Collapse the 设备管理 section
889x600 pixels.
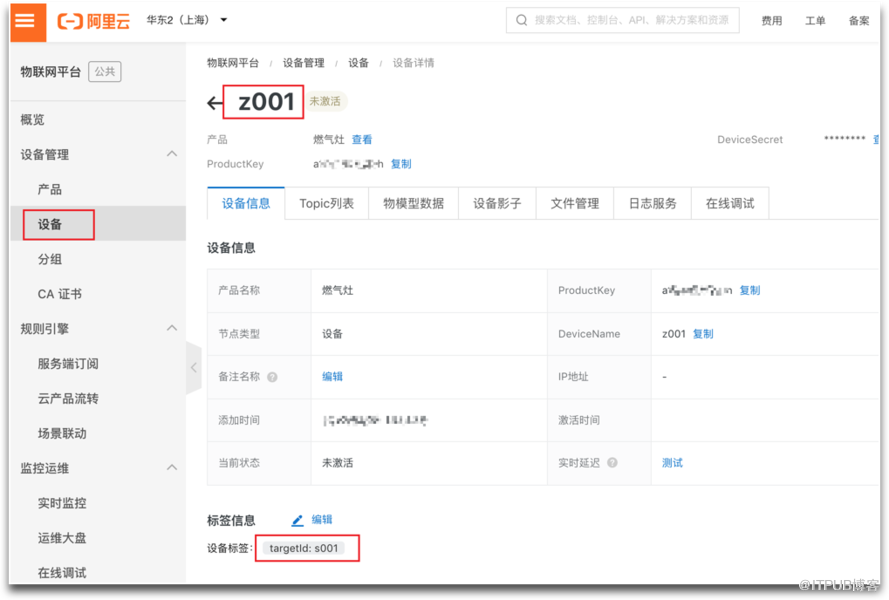(171, 154)
